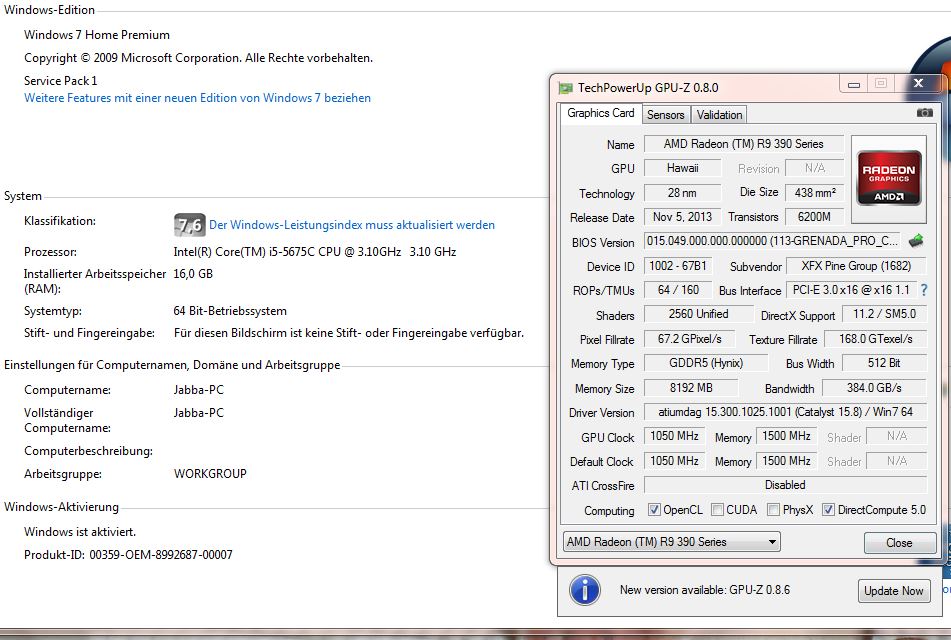
Task: Click the Update Now button
Action: pos(893,590)
